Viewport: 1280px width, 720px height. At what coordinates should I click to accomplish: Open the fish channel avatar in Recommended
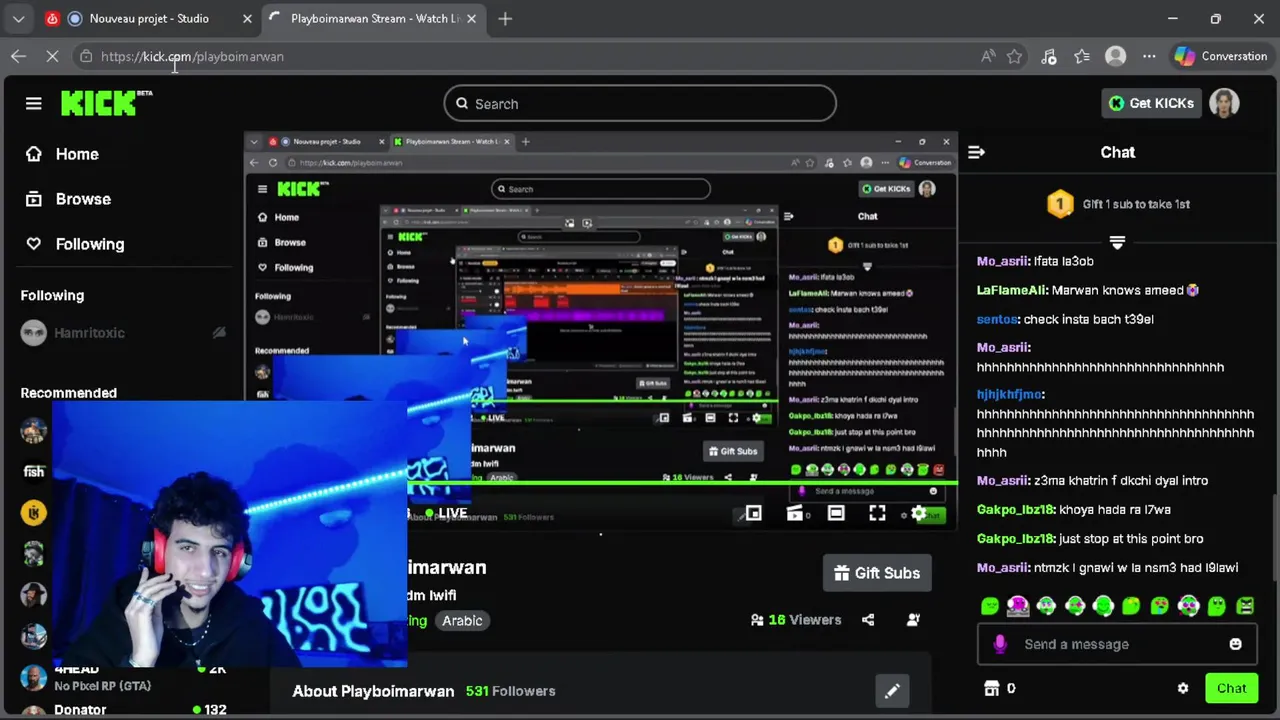pyautogui.click(x=34, y=471)
